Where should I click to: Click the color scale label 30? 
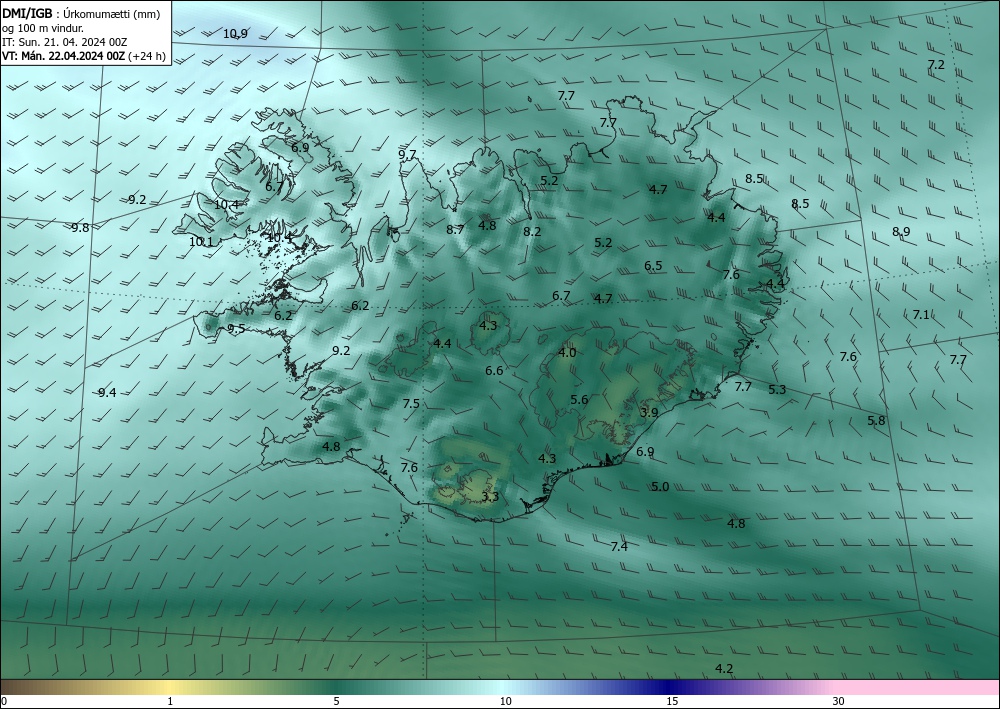(x=839, y=701)
